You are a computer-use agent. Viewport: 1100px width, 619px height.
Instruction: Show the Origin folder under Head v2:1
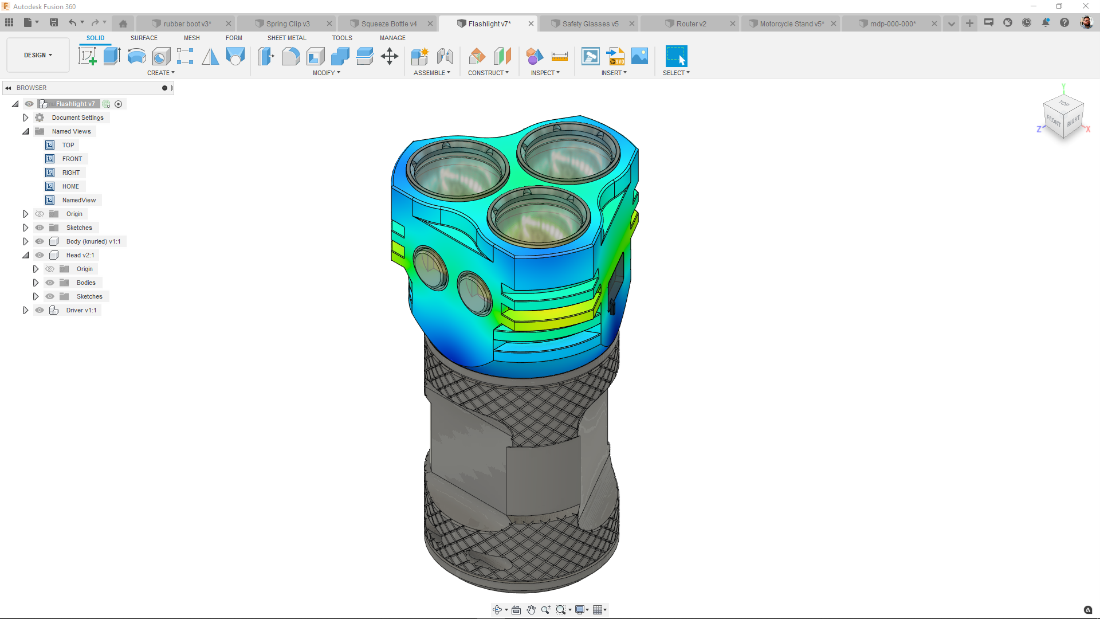pos(49,269)
